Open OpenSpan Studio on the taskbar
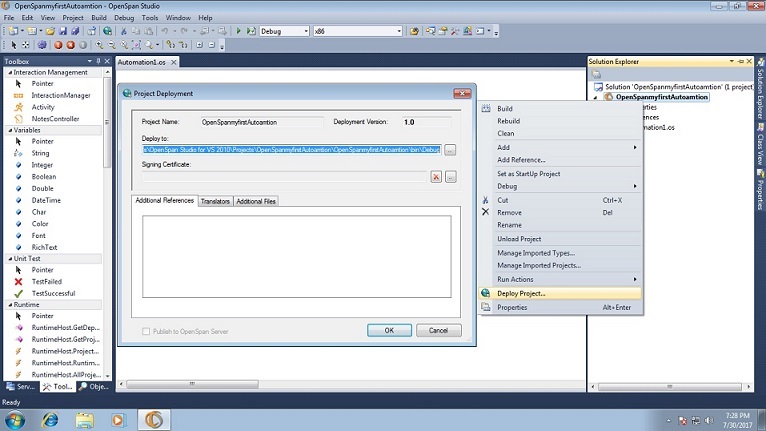766x431 pixels. pyautogui.click(x=154, y=420)
